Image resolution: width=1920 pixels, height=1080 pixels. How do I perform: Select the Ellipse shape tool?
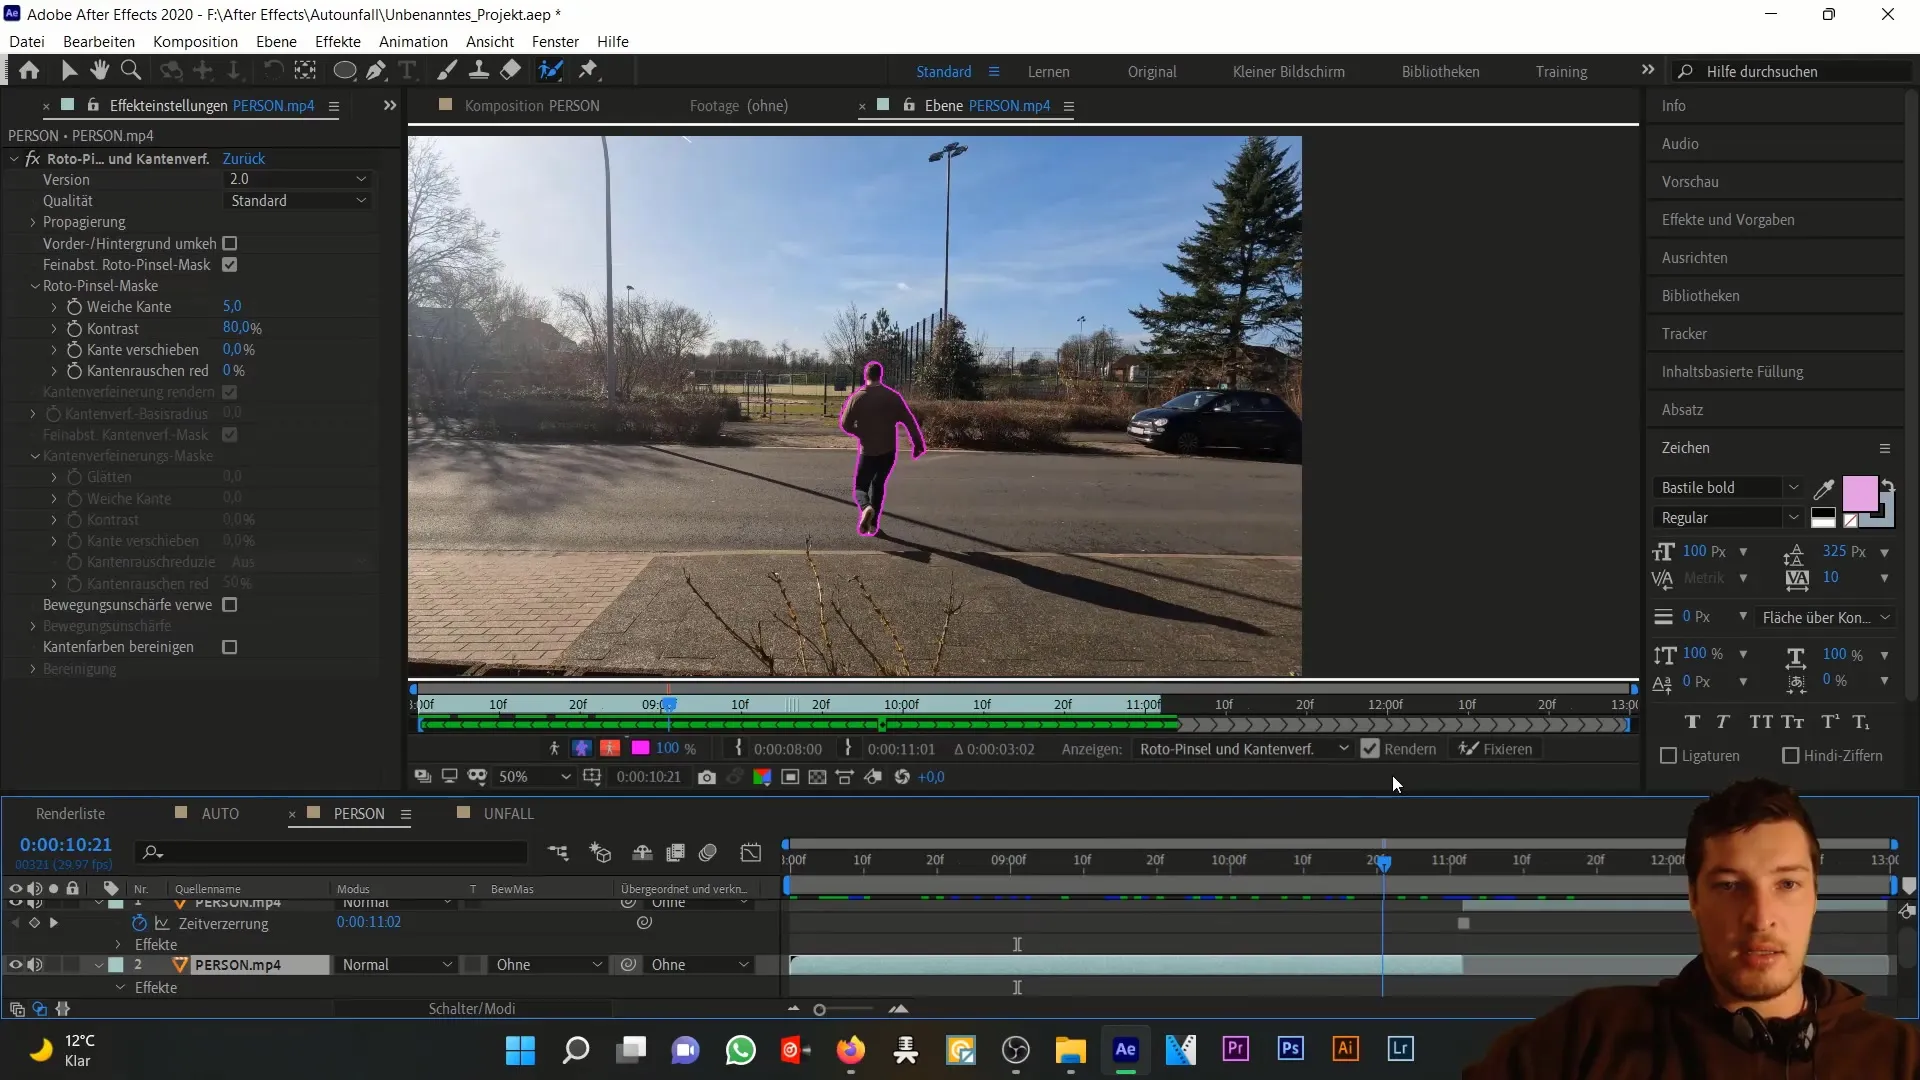point(344,70)
